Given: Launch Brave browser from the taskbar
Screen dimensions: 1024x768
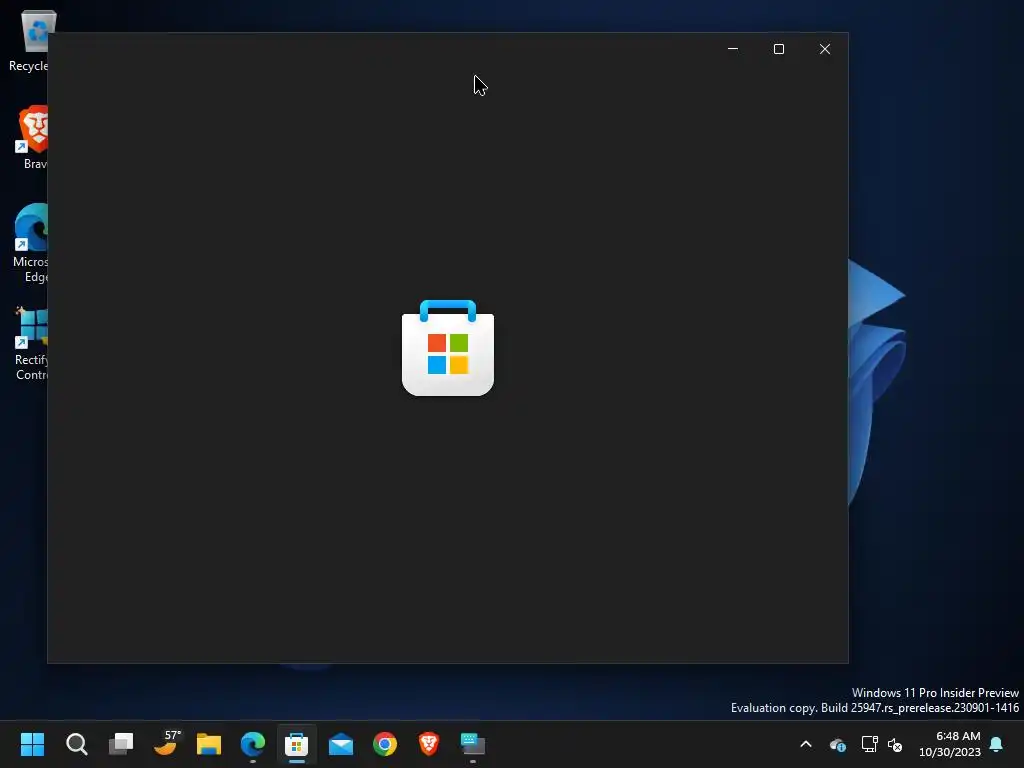Looking at the screenshot, I should [429, 744].
